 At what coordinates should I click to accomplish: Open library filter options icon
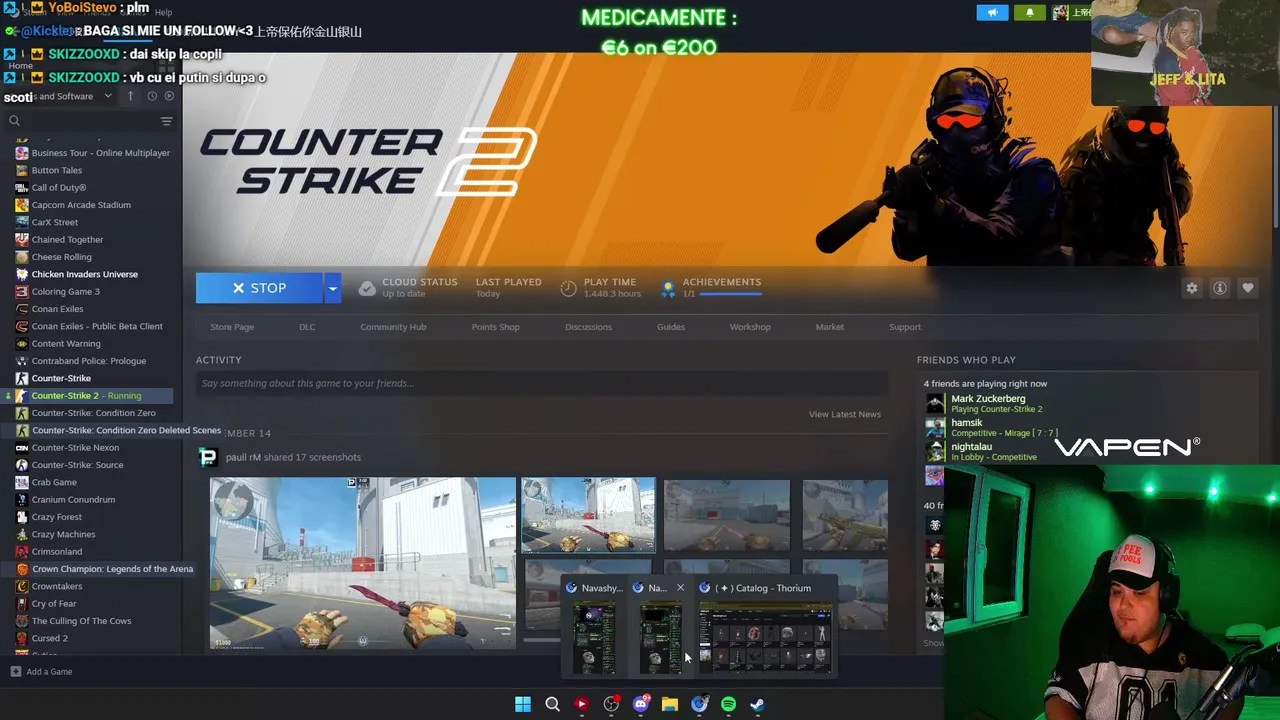[166, 121]
